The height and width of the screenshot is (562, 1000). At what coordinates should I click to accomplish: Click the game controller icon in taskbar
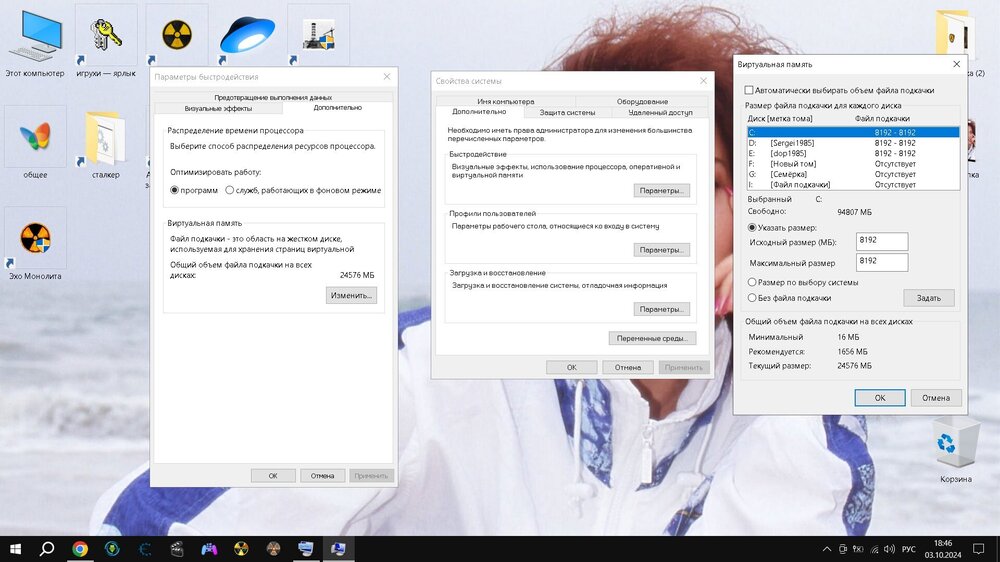(209, 548)
